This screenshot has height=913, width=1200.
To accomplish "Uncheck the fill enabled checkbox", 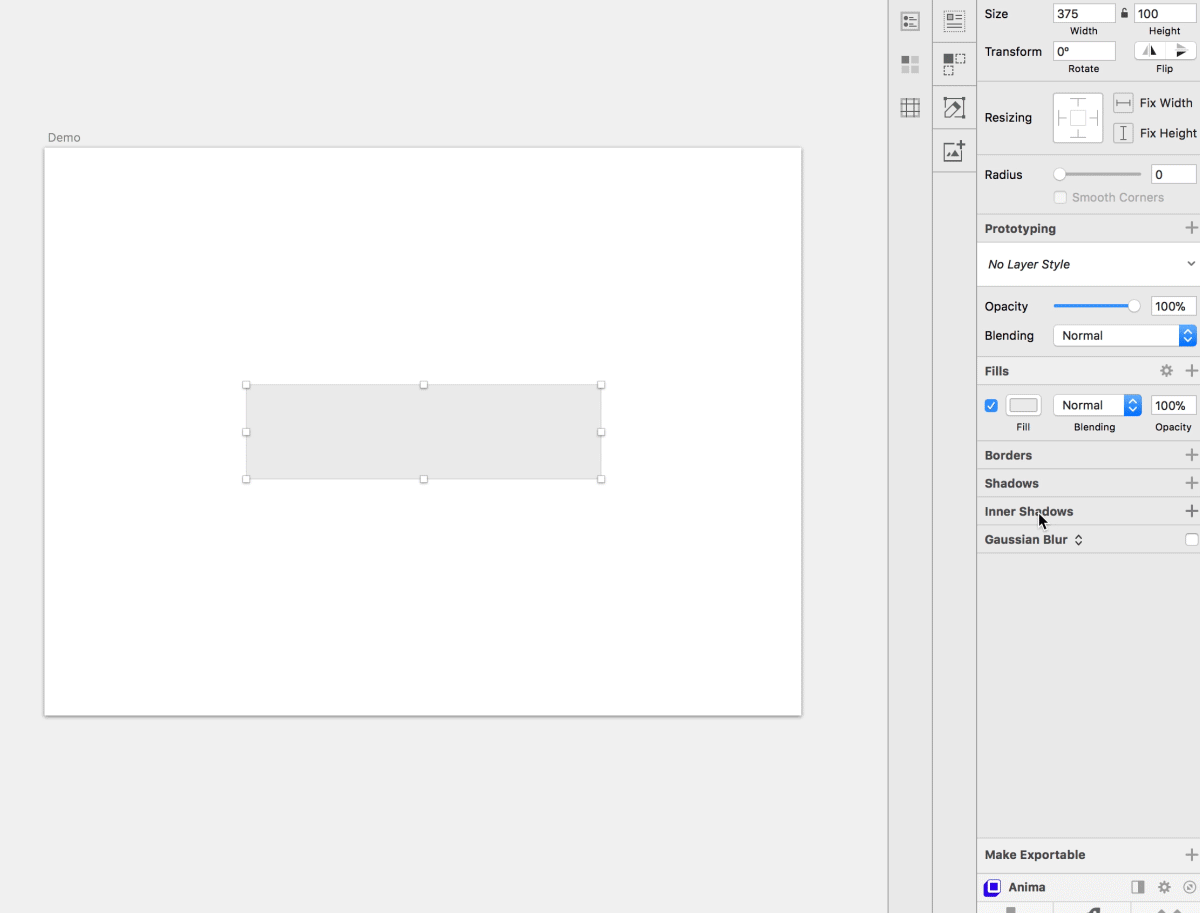I will click(991, 405).
